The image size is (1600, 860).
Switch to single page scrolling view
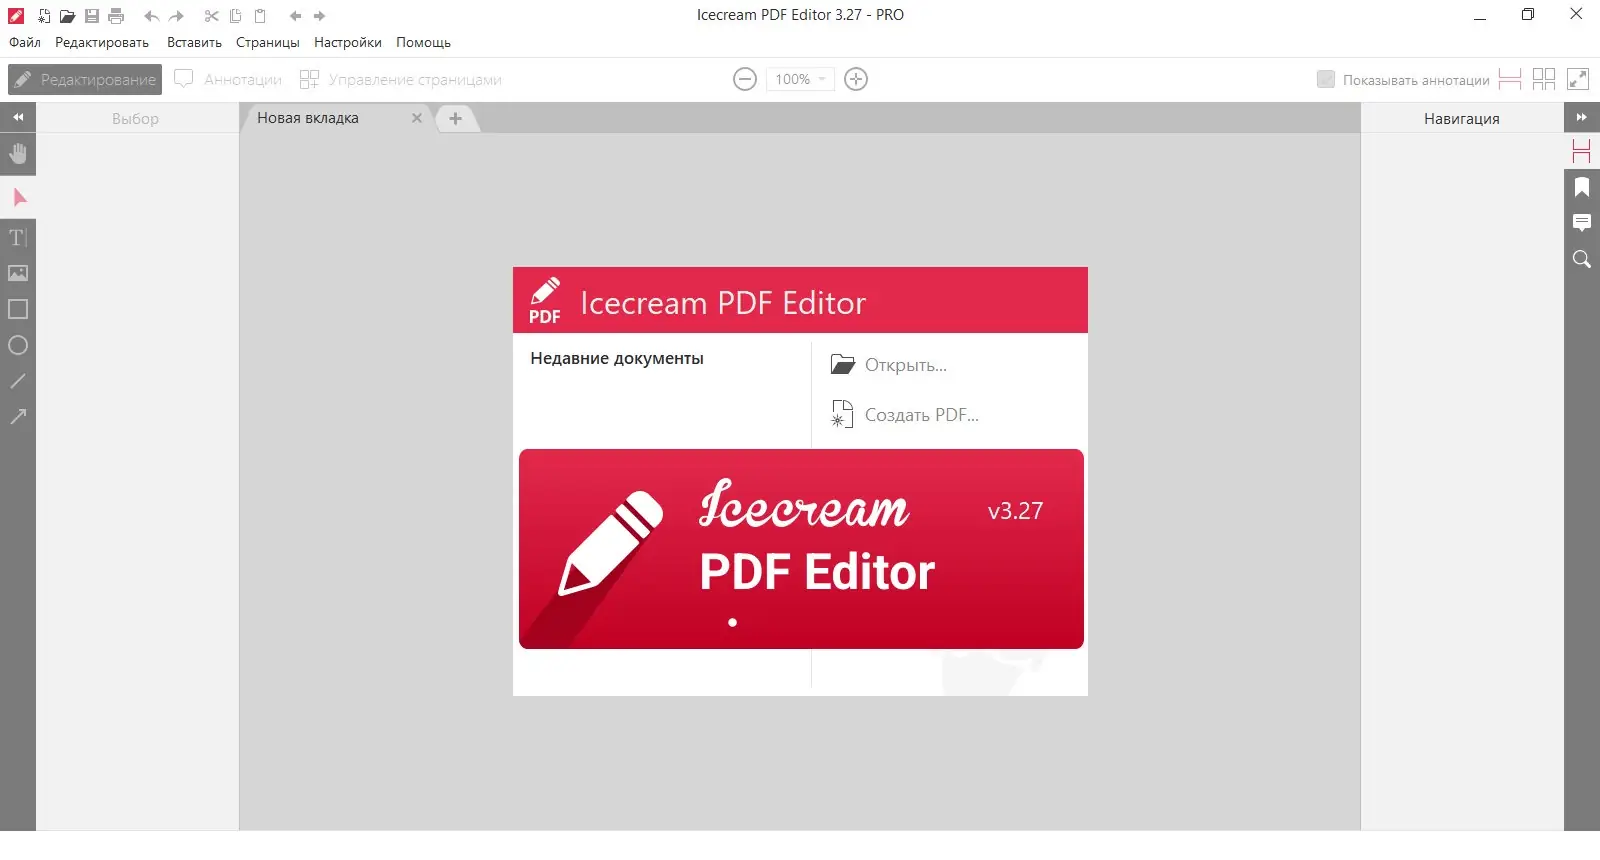(1510, 79)
